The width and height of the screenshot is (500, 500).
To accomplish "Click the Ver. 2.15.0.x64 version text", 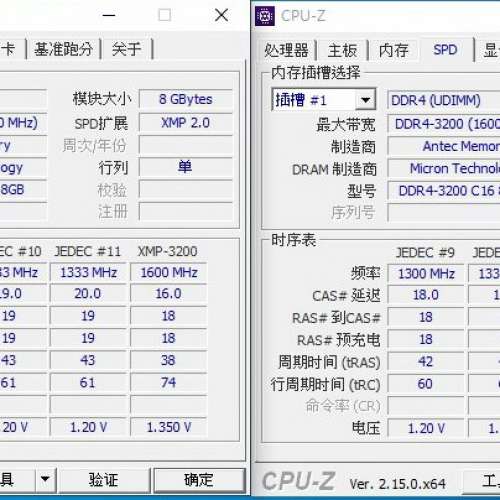I will tap(397, 484).
